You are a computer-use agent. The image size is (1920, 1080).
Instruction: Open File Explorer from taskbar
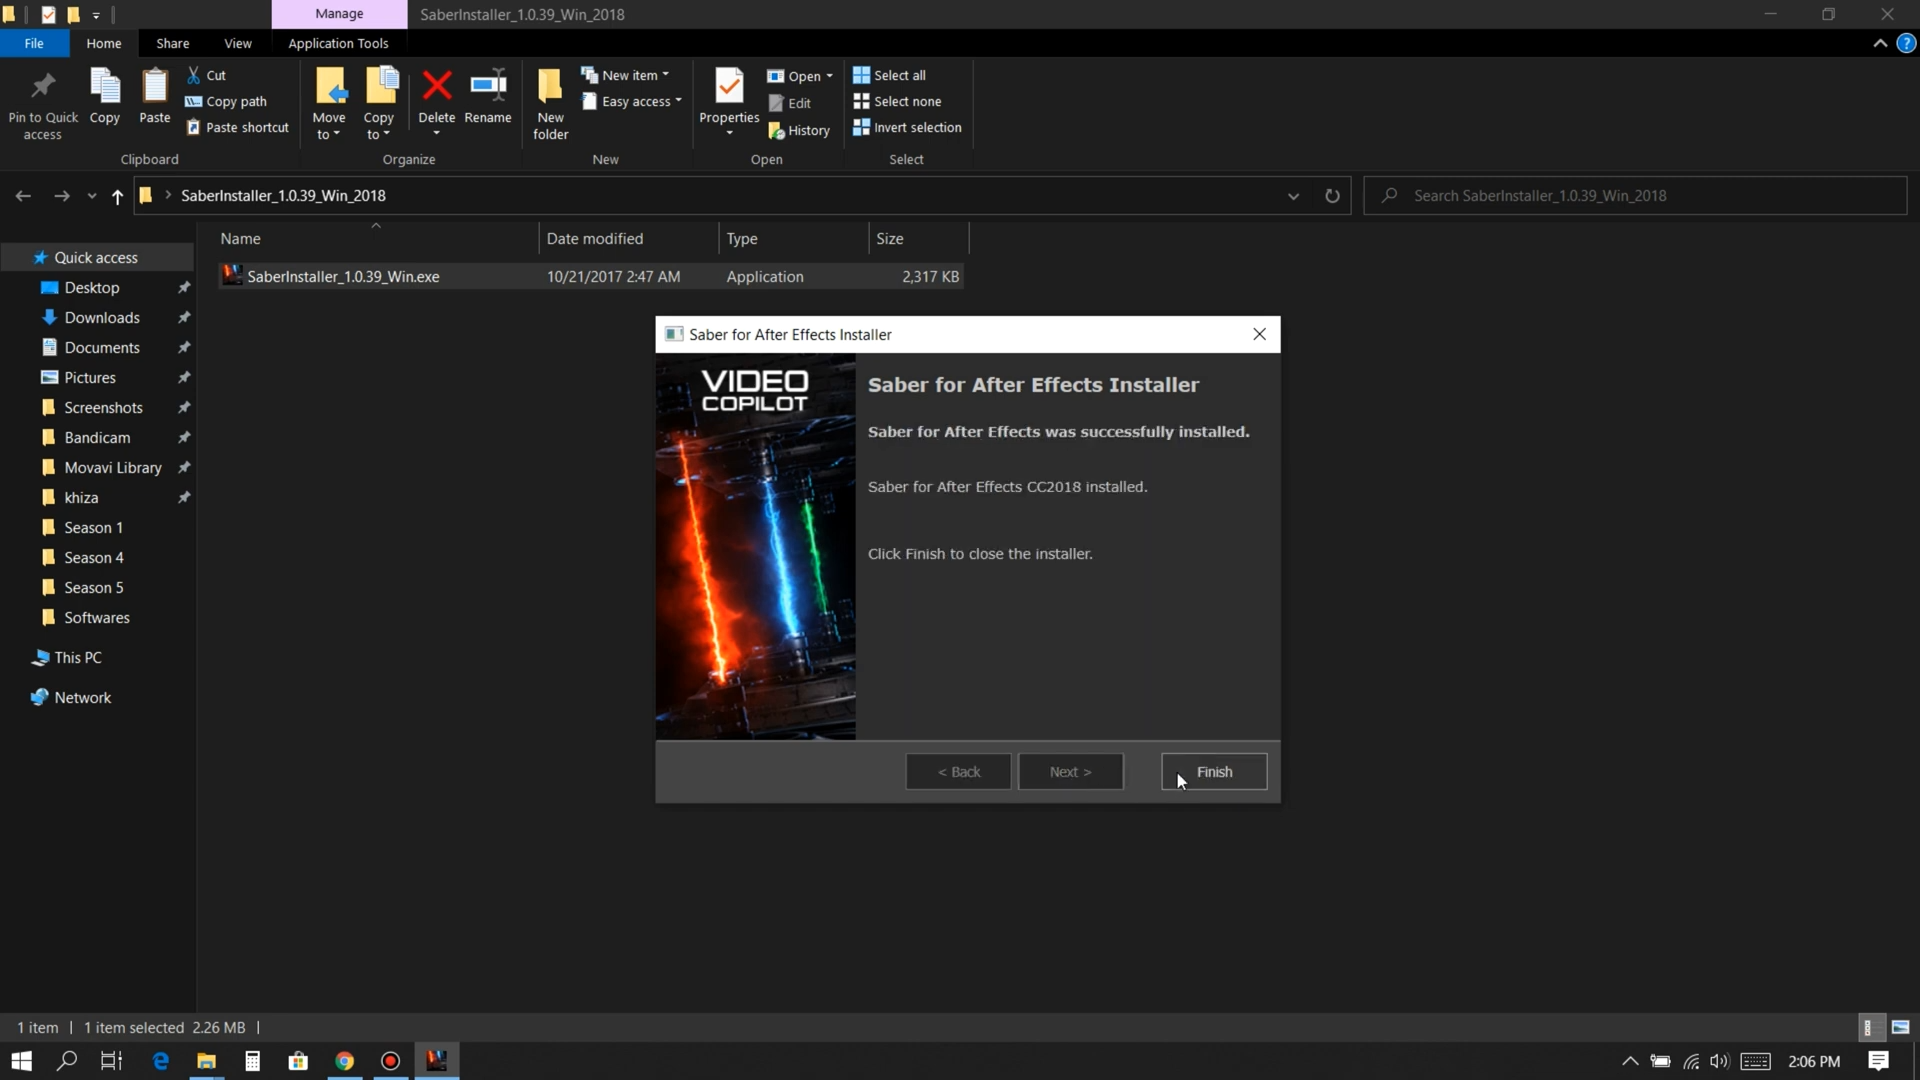coord(206,1061)
